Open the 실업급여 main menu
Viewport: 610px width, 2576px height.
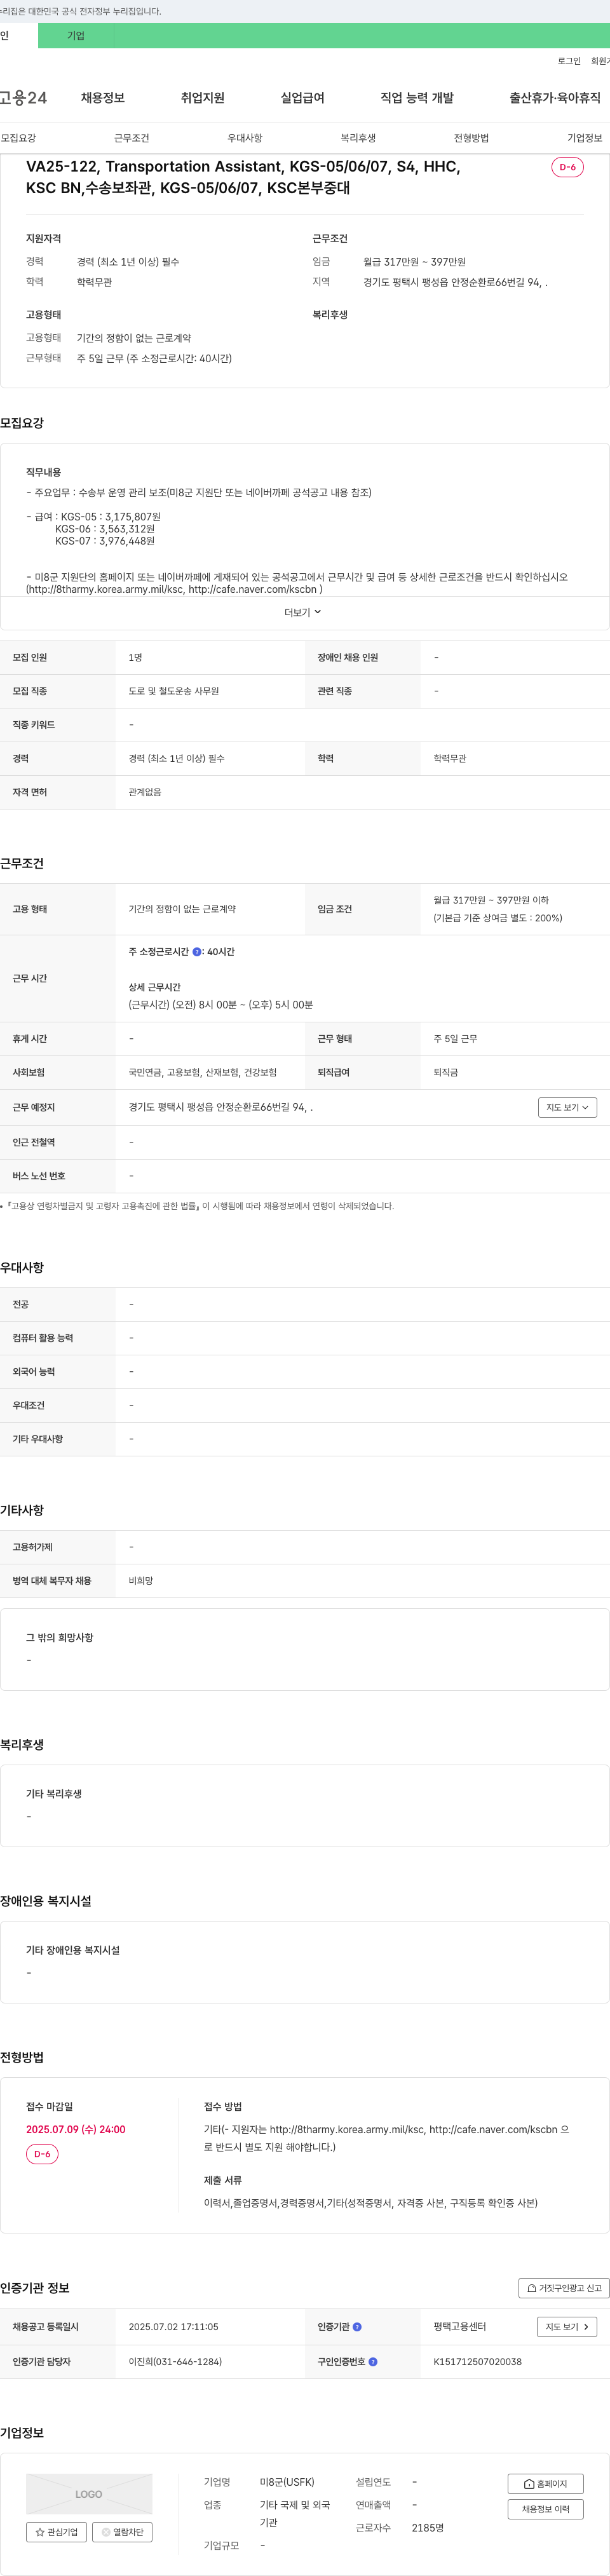click(302, 98)
